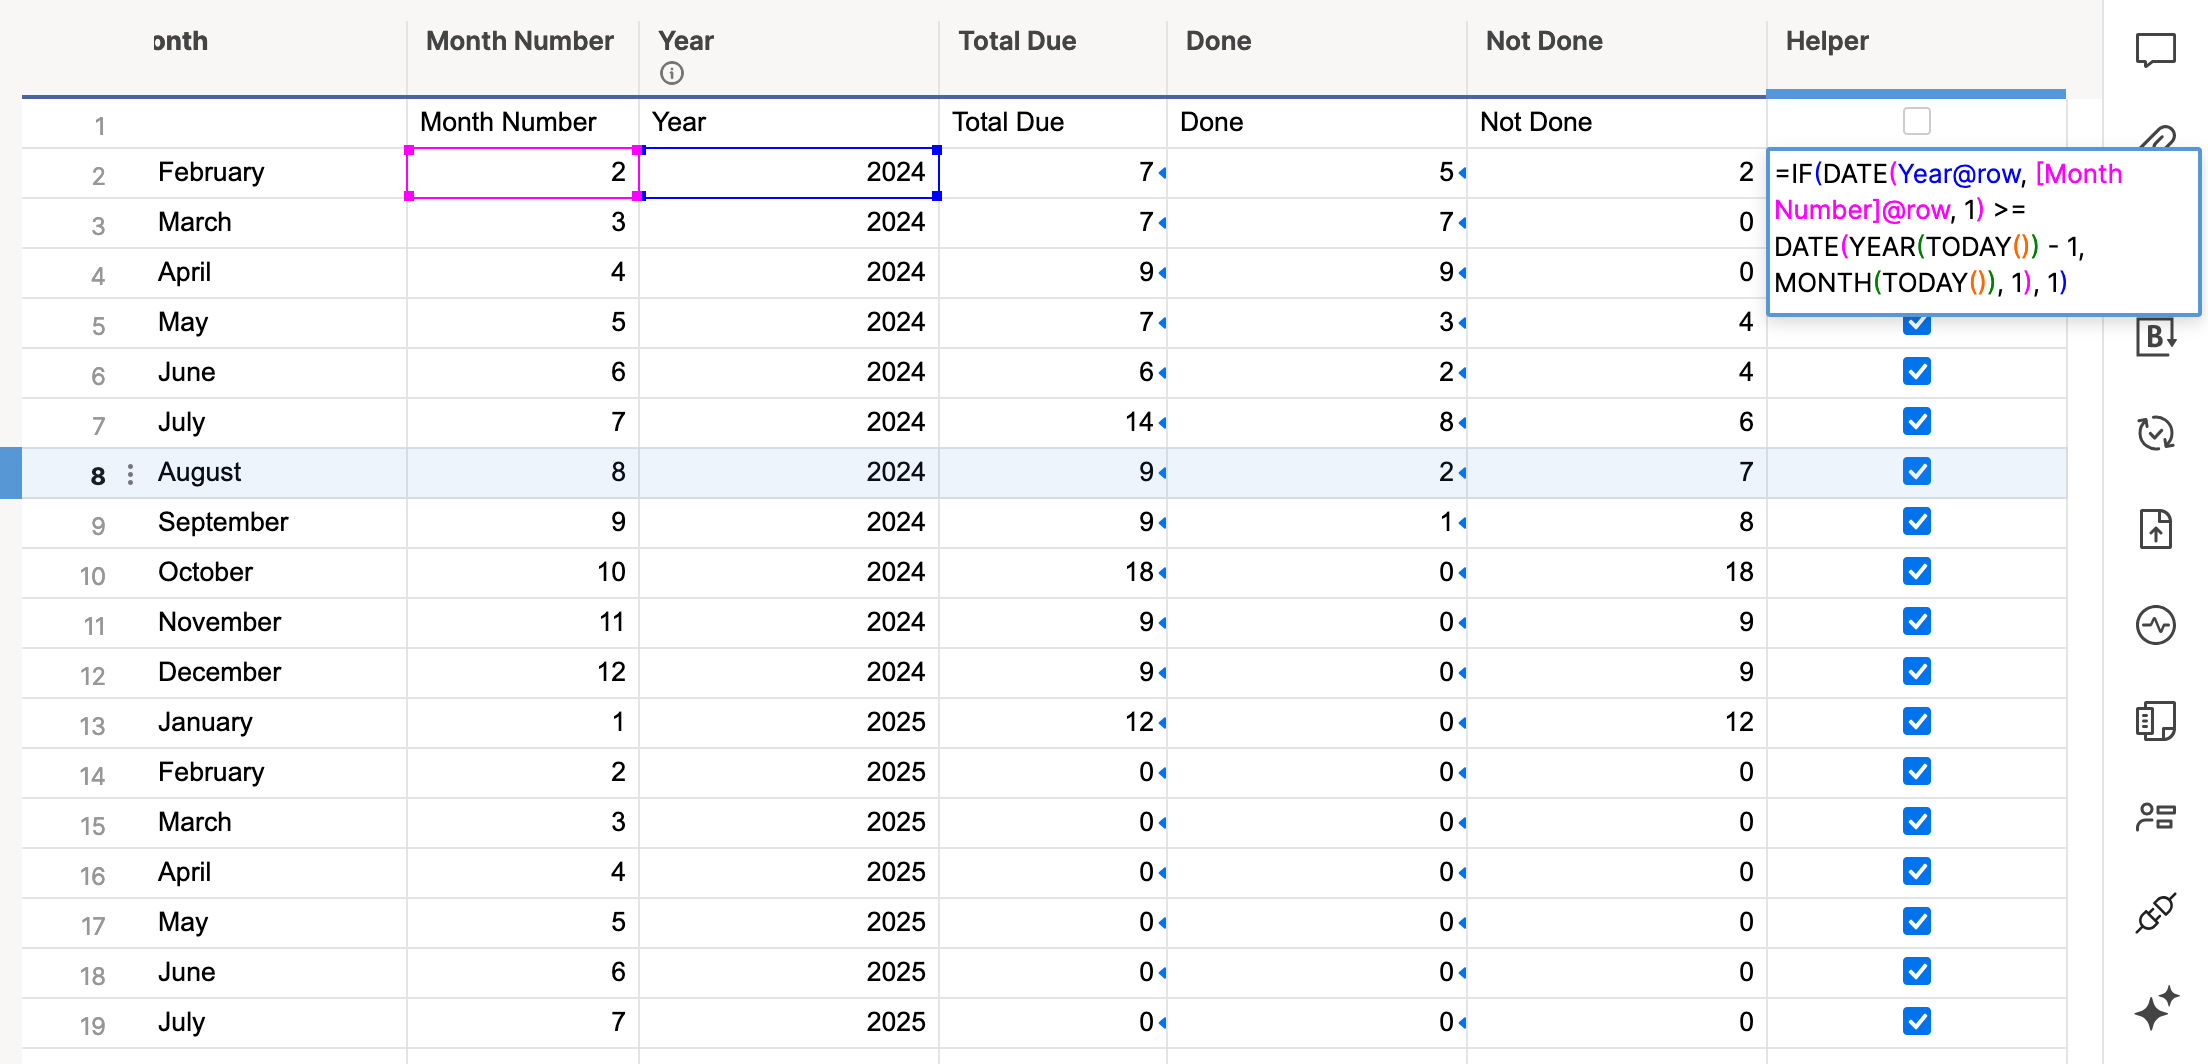This screenshot has width=2208, height=1064.
Task: Click Done value '8' in July 2024 row
Action: pos(1446,422)
